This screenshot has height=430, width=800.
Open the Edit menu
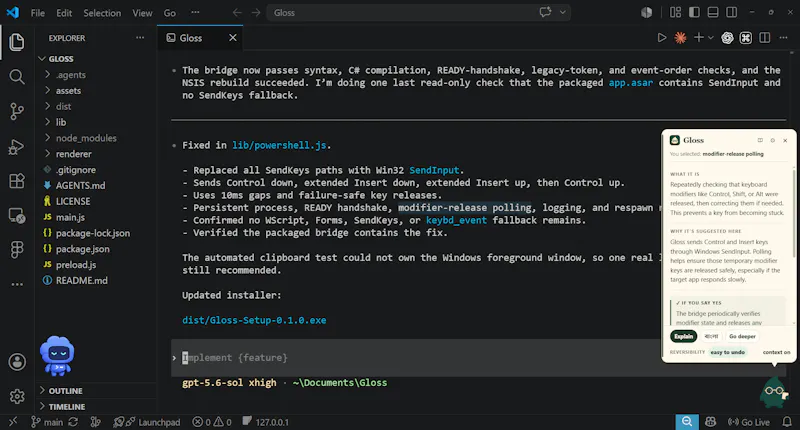64,13
